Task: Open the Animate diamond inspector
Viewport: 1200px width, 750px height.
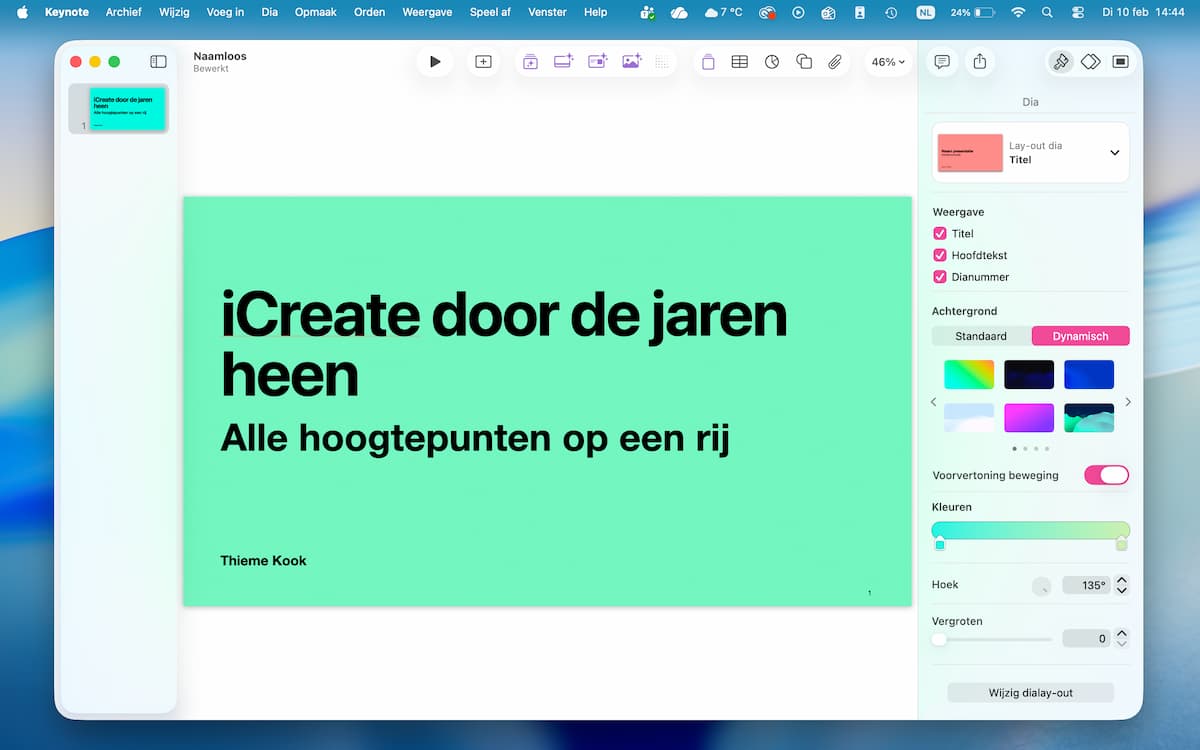Action: point(1090,62)
